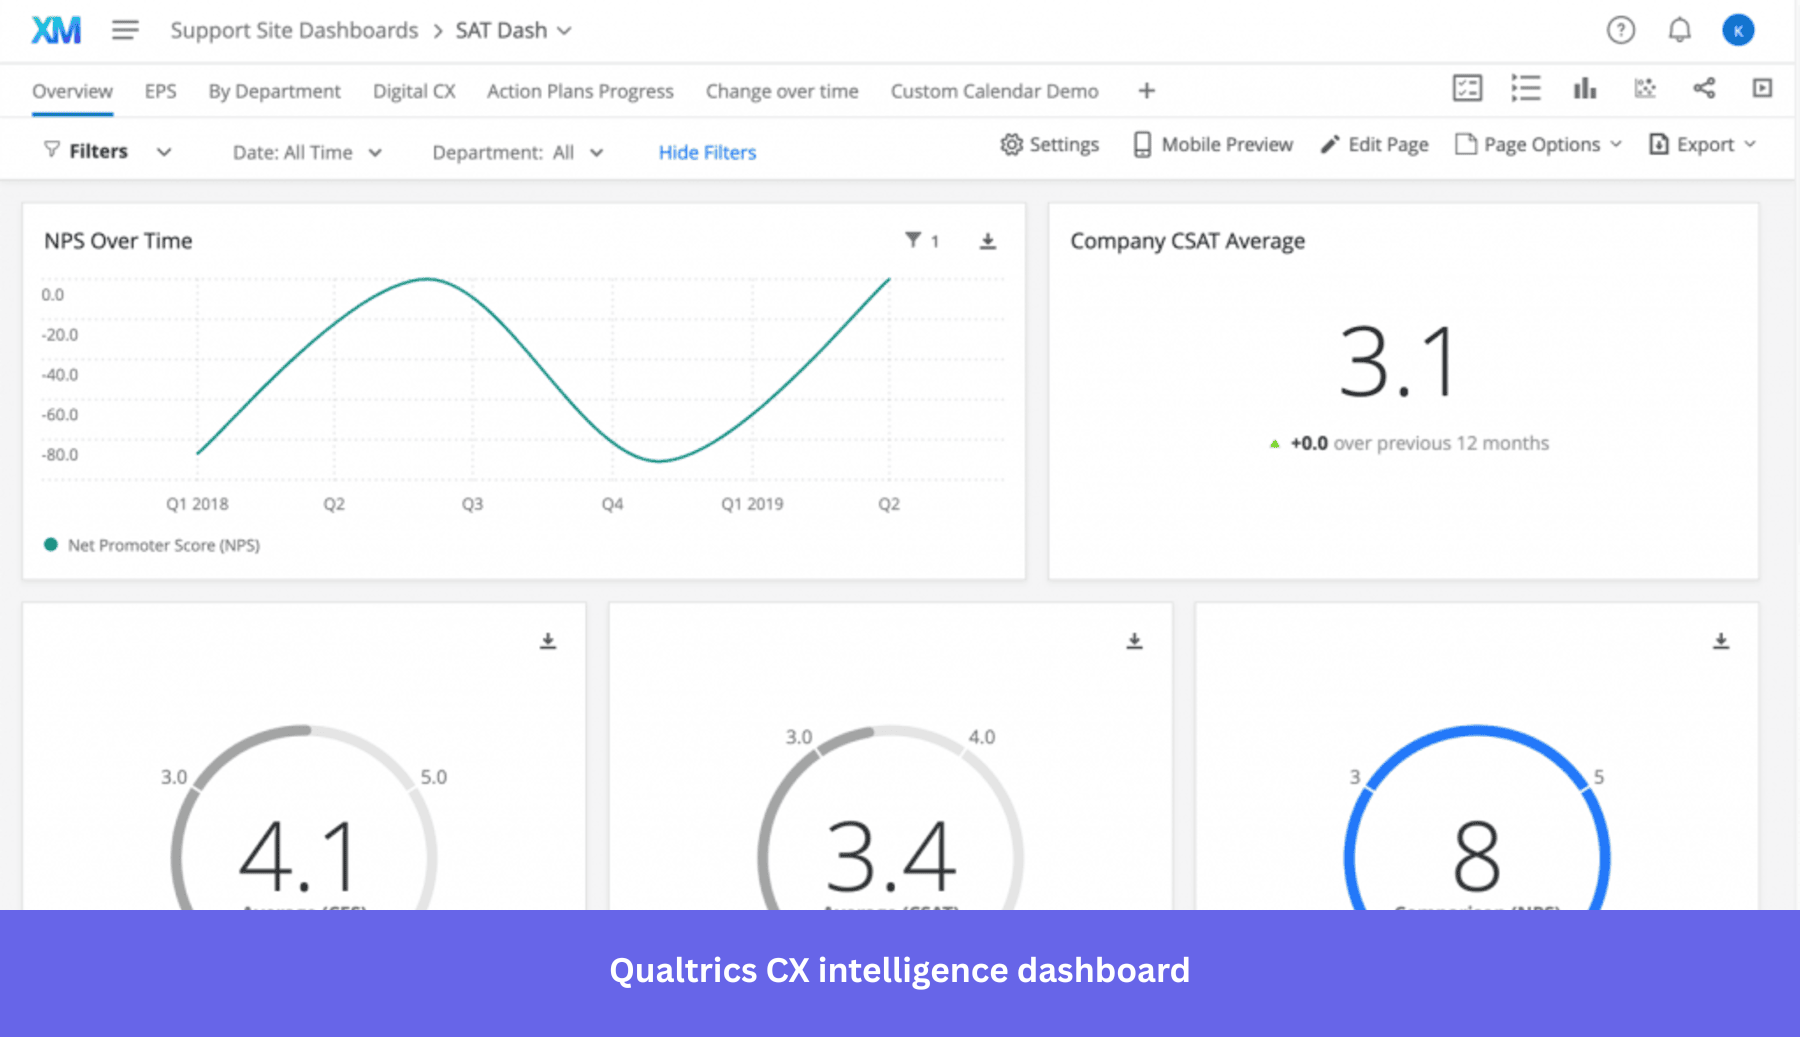Click the filter icon on NPS Over Time widget
Screen dimensions: 1800x1037
point(913,240)
